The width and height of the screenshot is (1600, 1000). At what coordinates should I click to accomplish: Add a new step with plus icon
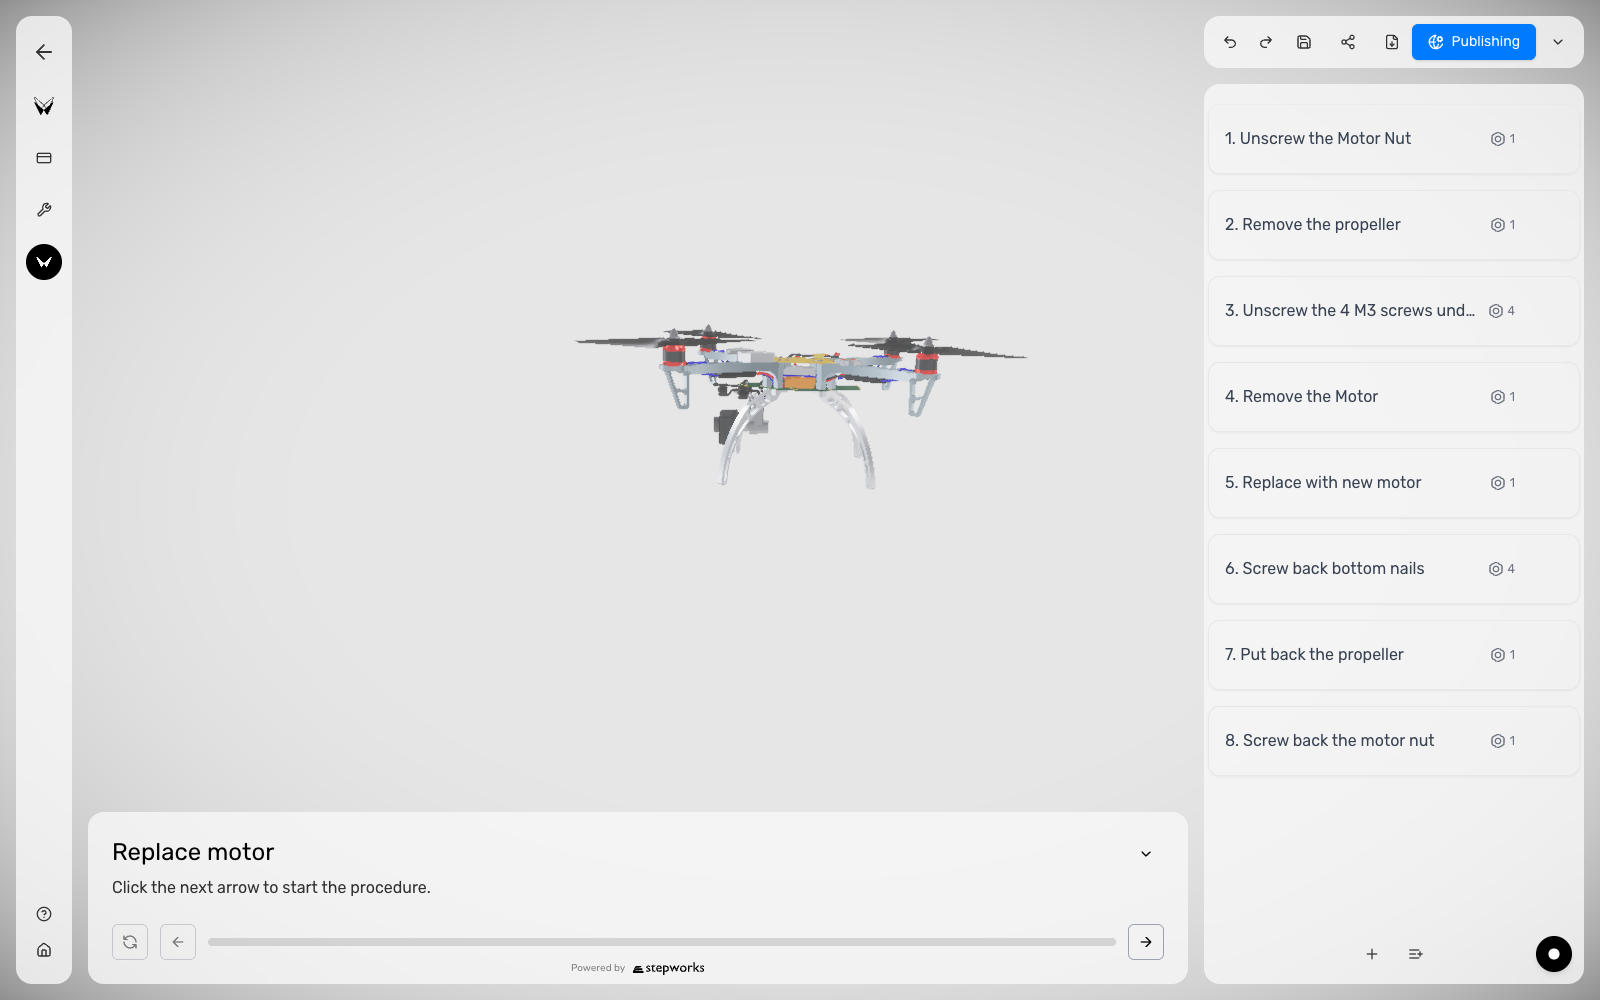[1372, 954]
